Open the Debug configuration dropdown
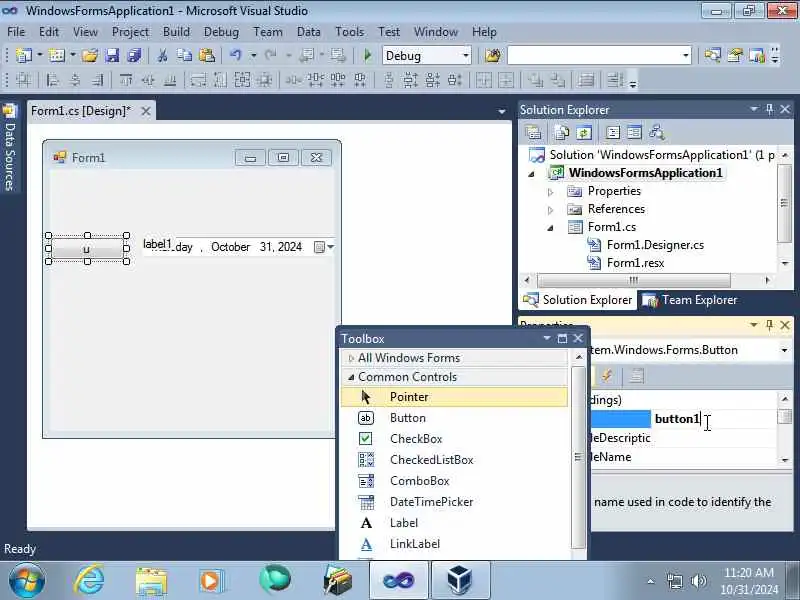This screenshot has height=600, width=800. tap(465, 55)
